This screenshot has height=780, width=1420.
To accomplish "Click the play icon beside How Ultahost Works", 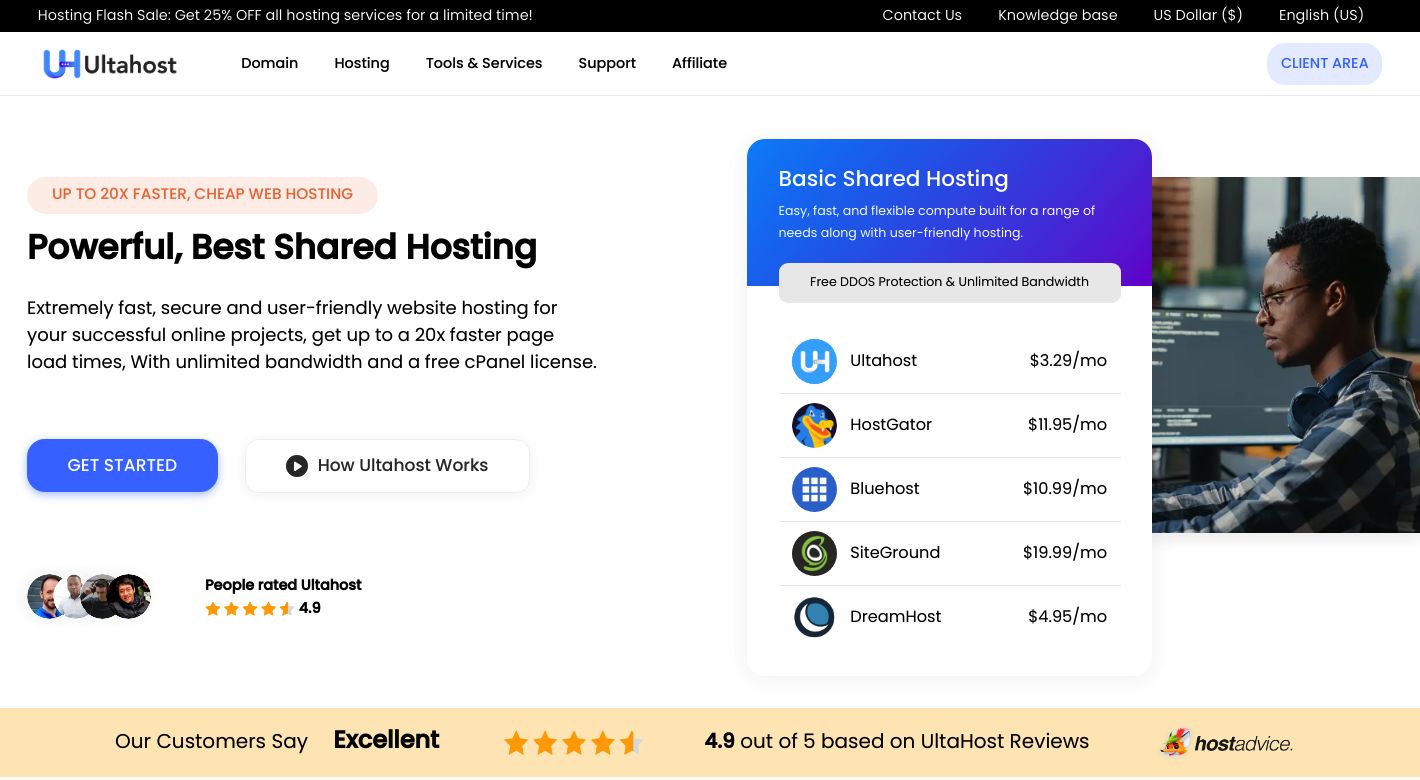I will tap(297, 466).
